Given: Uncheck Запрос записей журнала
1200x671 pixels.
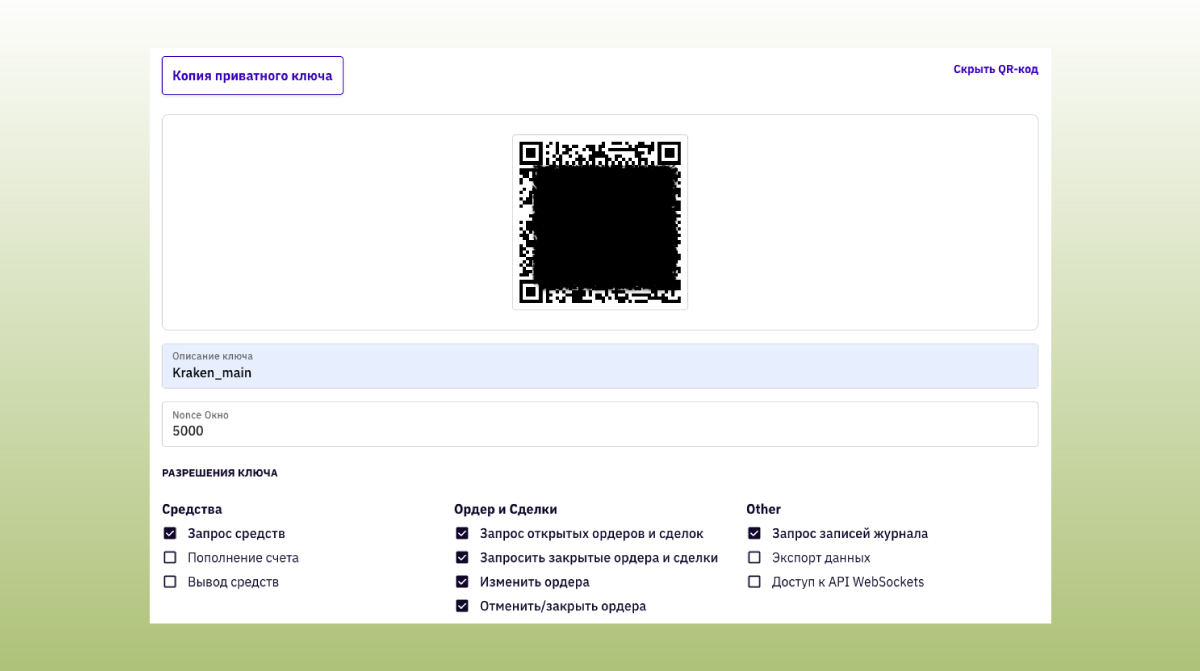Looking at the screenshot, I should tap(754, 533).
